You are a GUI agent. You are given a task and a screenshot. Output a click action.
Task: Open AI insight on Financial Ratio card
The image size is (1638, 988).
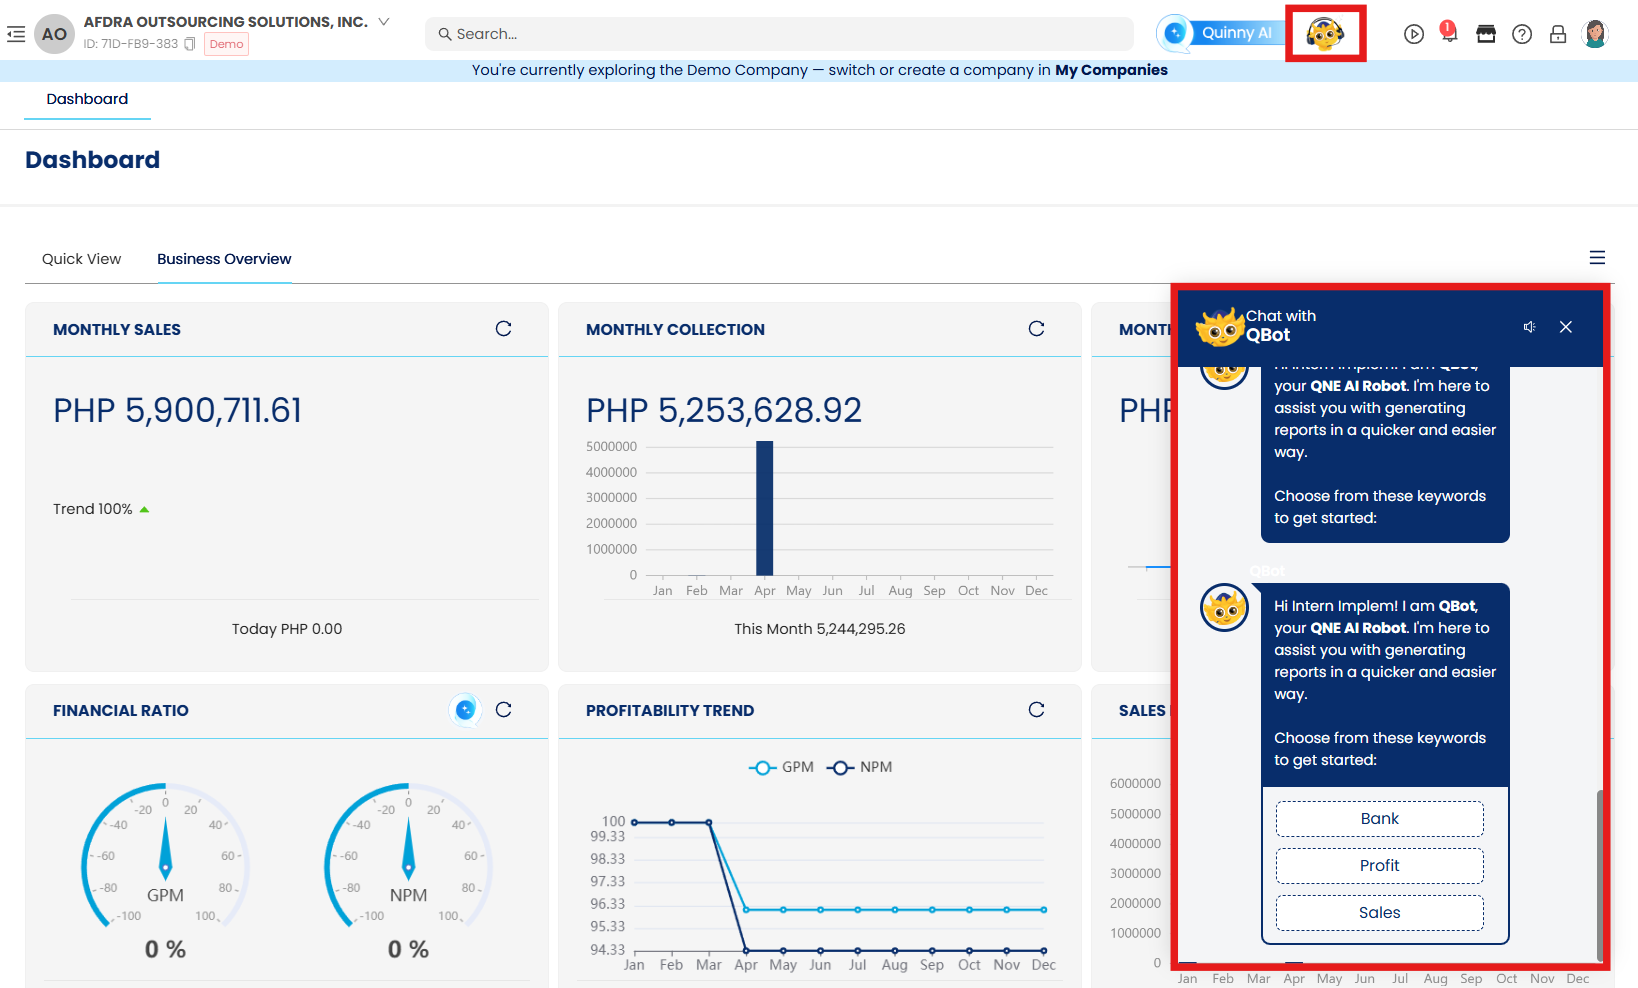[x=465, y=710]
